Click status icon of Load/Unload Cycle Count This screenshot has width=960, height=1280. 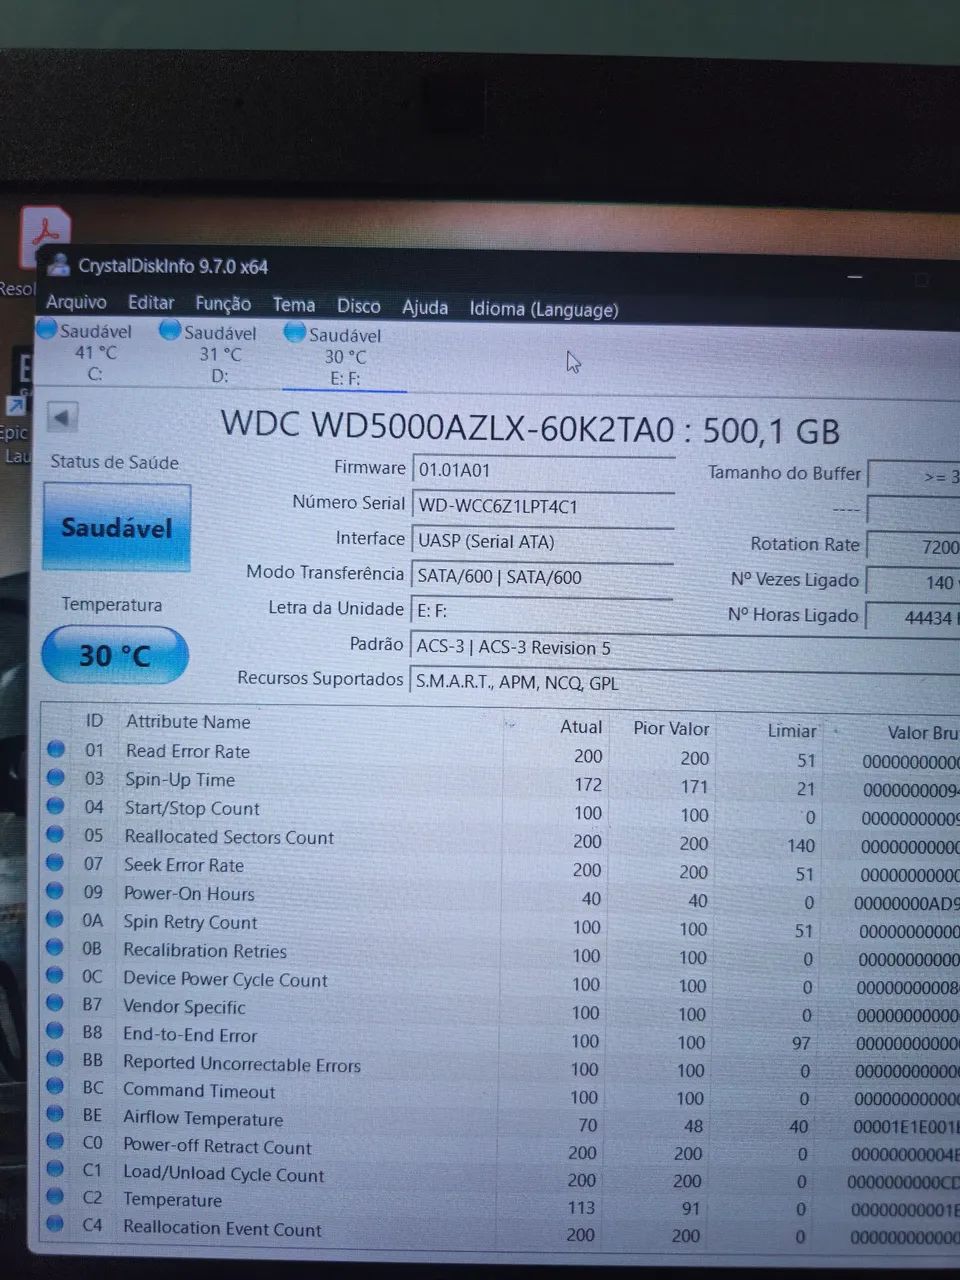[56, 1168]
